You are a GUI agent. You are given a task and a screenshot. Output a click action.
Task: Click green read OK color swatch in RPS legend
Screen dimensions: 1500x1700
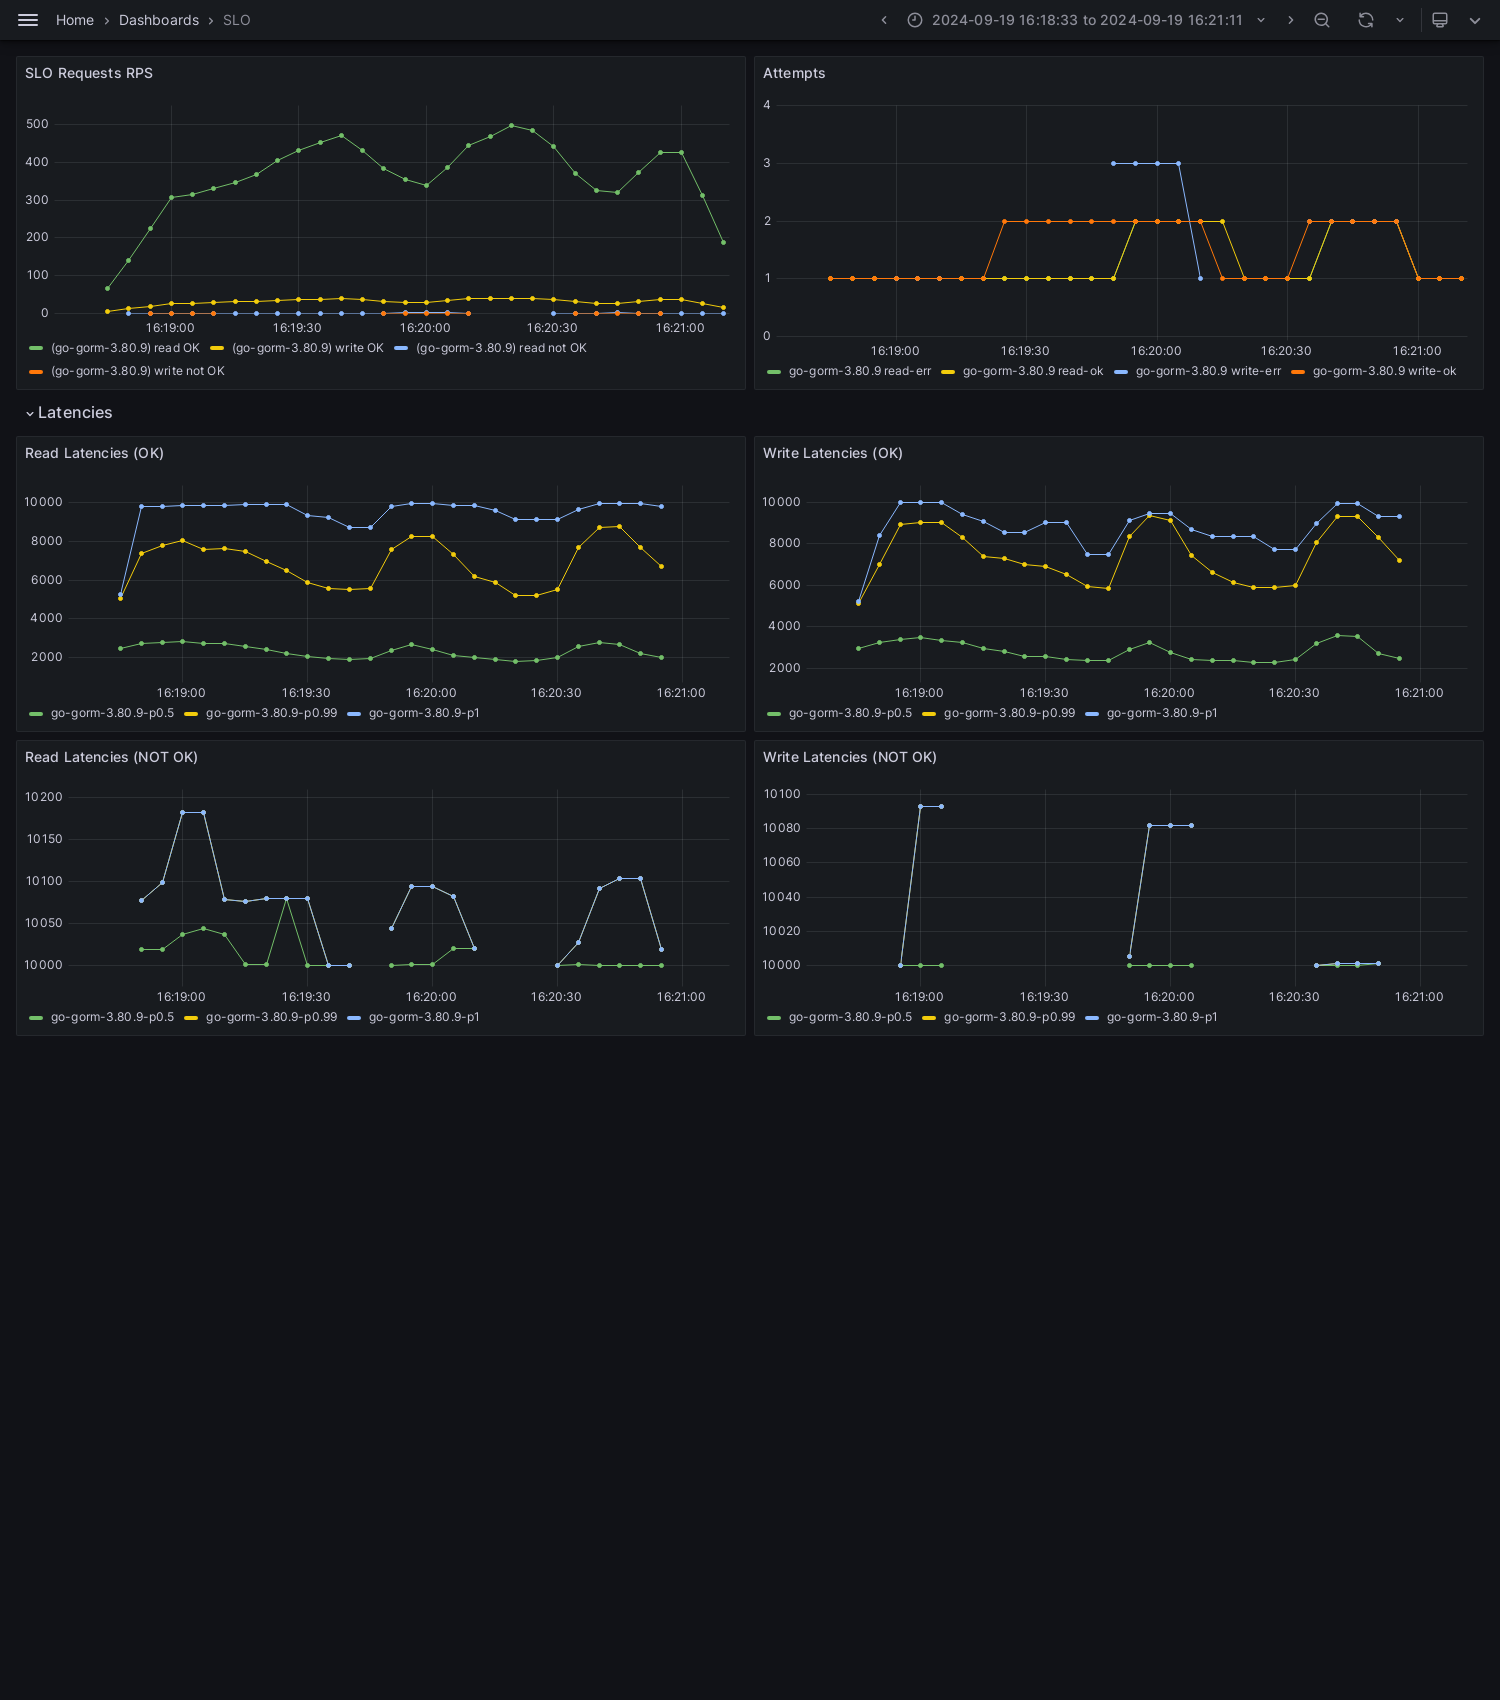point(36,348)
